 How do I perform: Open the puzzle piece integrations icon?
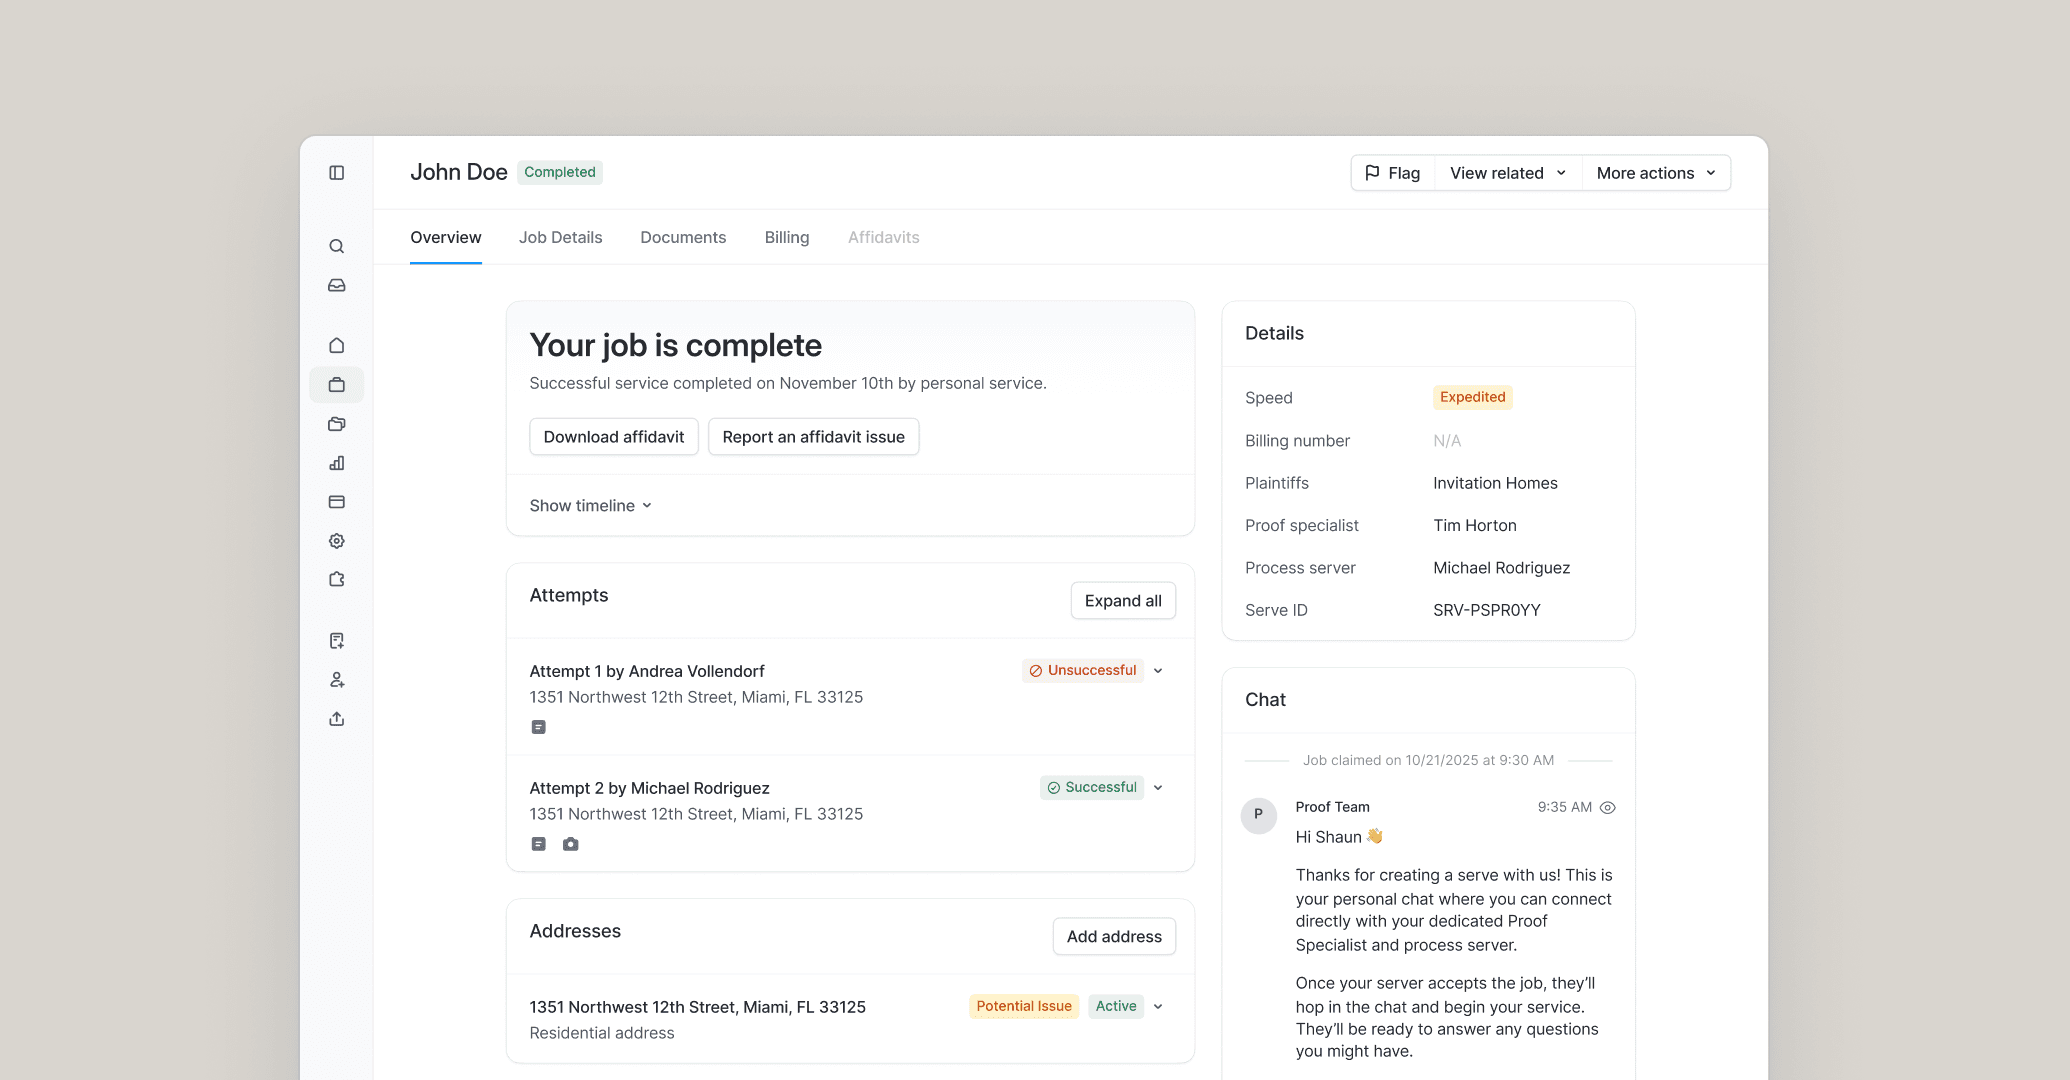point(337,579)
